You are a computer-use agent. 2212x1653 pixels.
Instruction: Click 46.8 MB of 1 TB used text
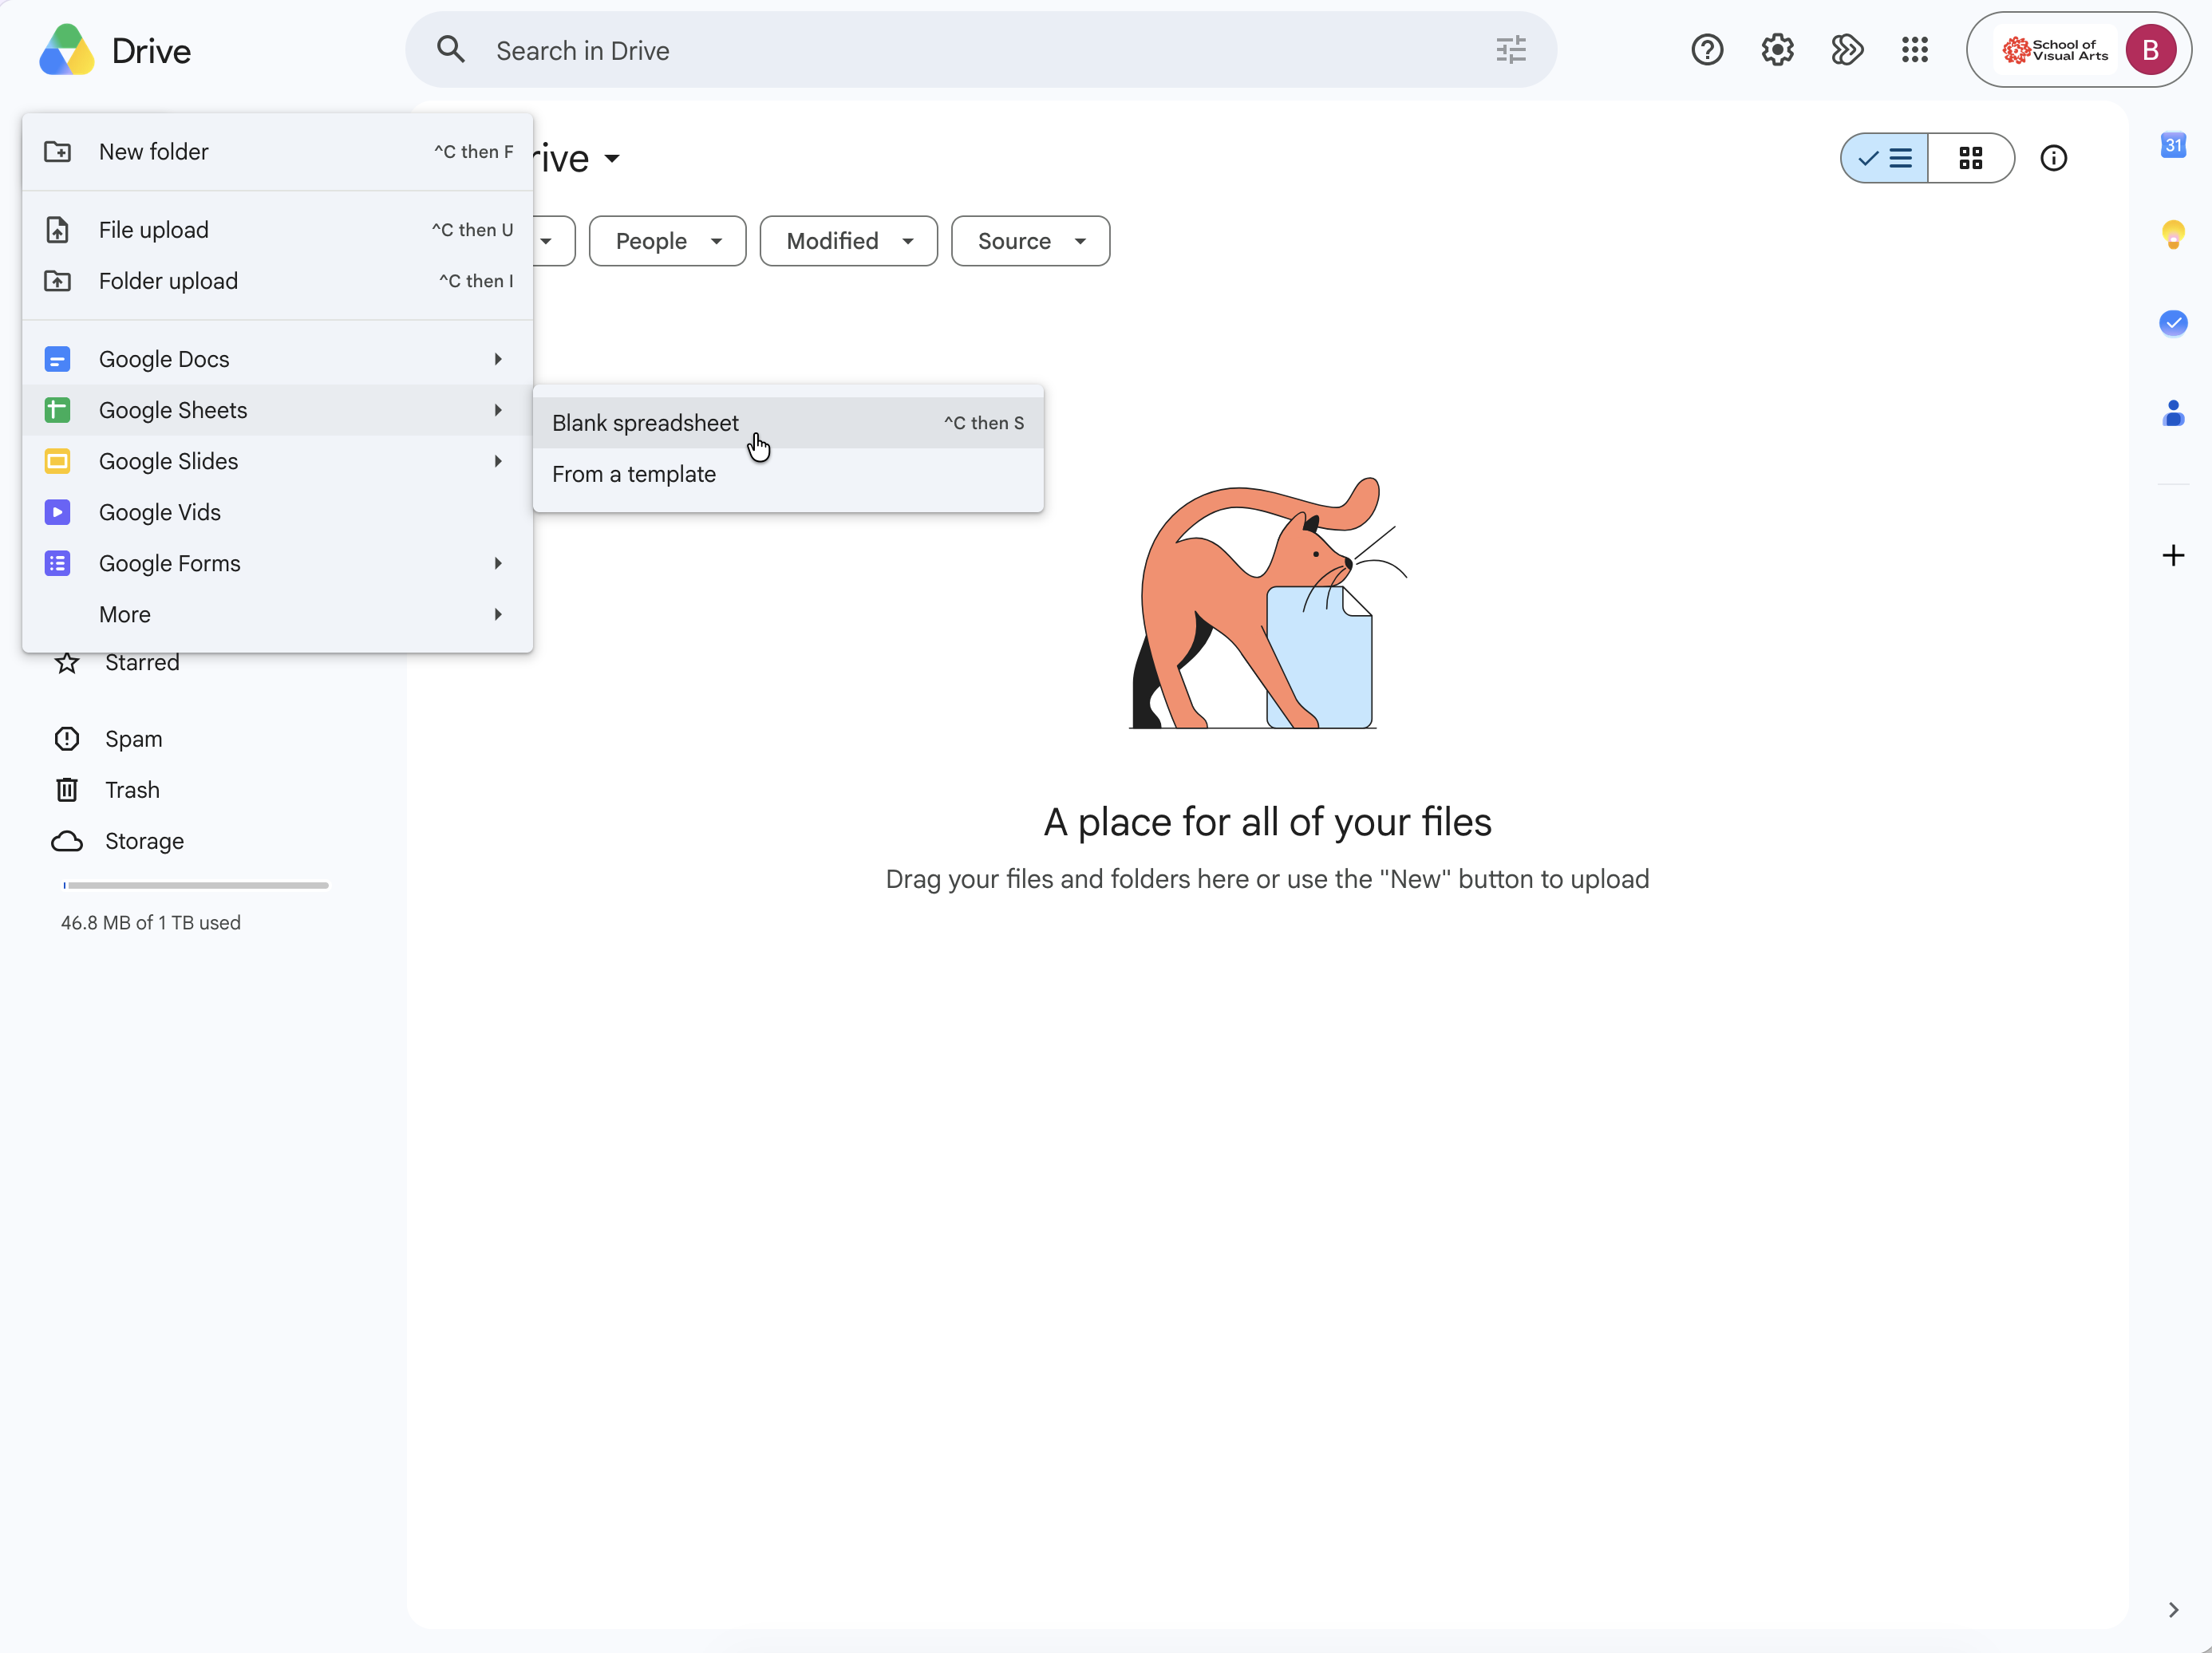point(151,923)
